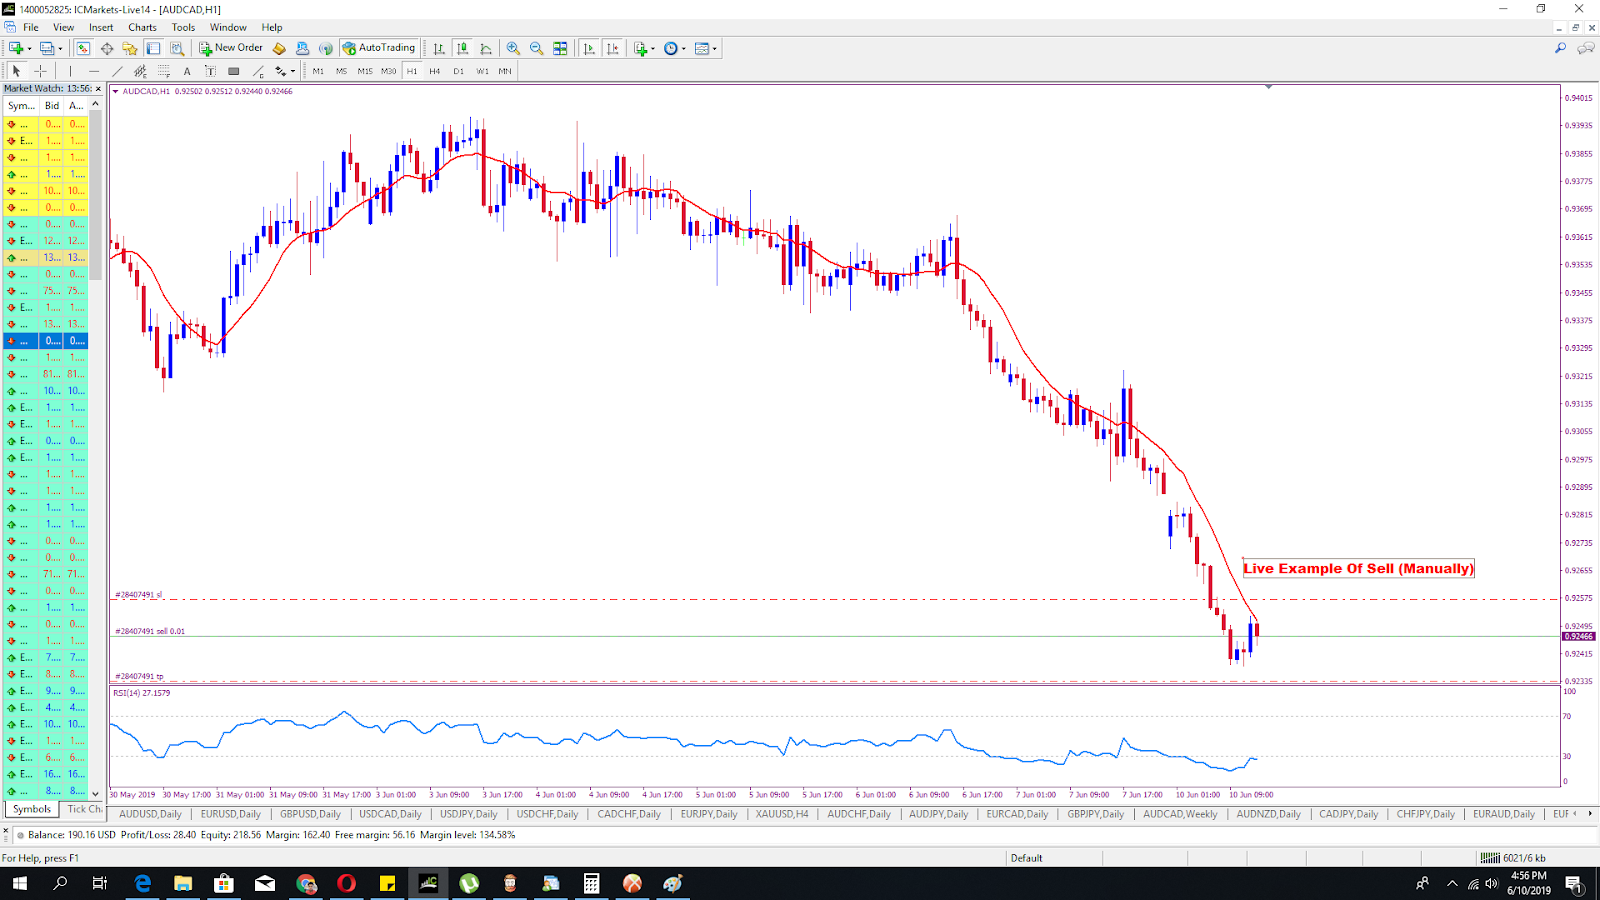Toggle the Terminal panel icon
Screen dimensions: 1600x900
click(x=153, y=48)
